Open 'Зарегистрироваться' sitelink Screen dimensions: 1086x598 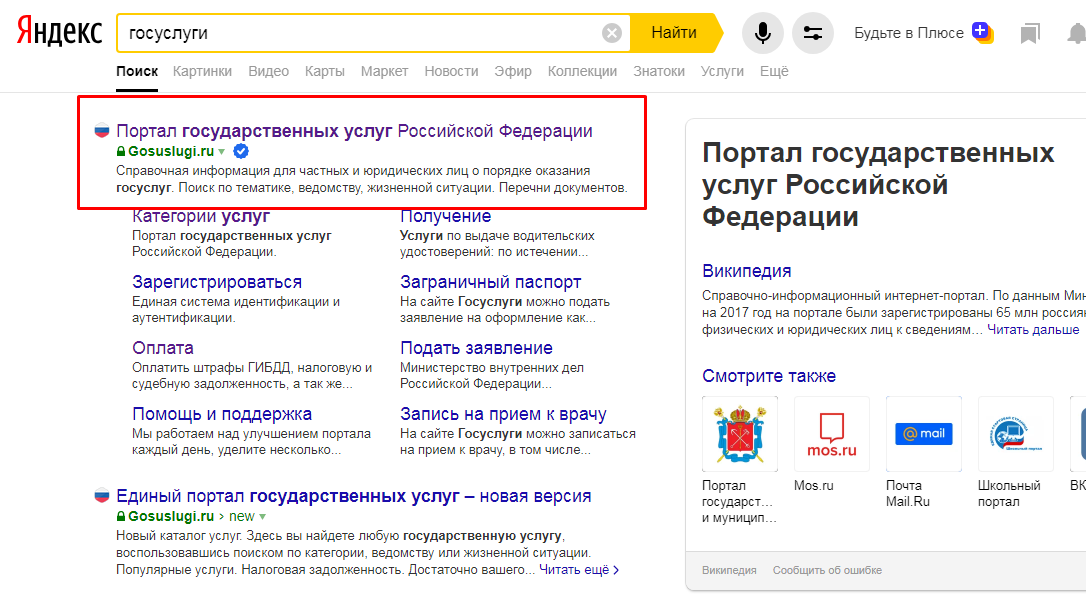[217, 282]
